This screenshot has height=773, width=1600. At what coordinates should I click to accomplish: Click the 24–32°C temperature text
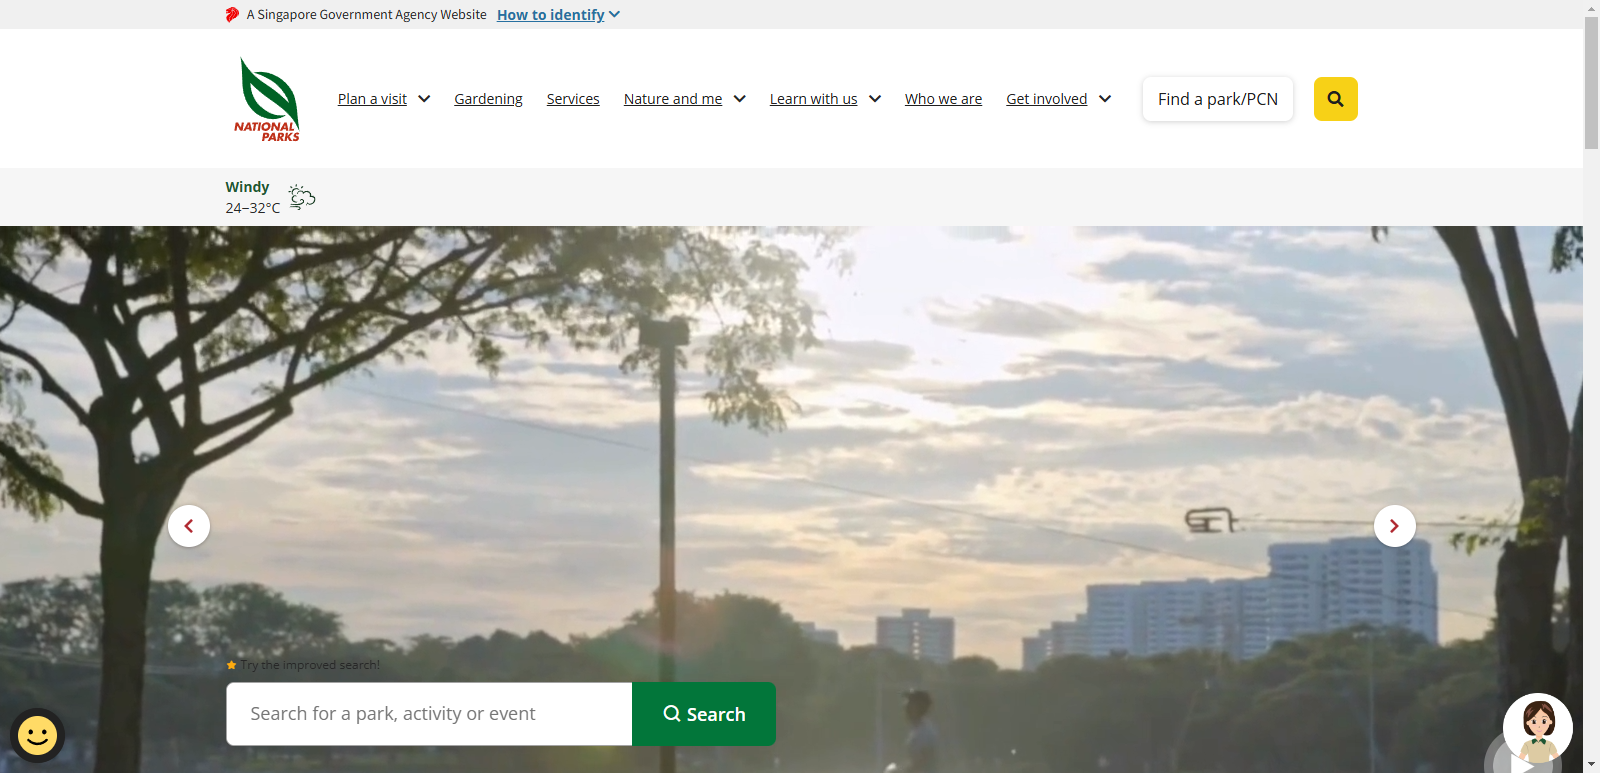253,208
